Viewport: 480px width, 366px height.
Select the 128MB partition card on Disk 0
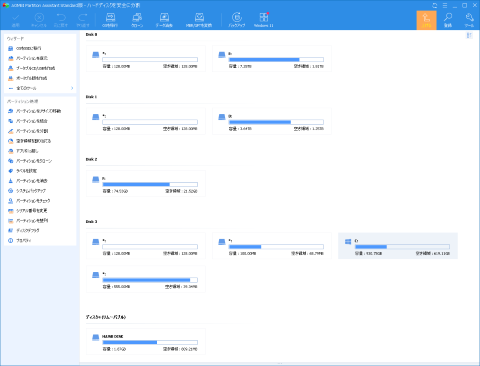146,59
